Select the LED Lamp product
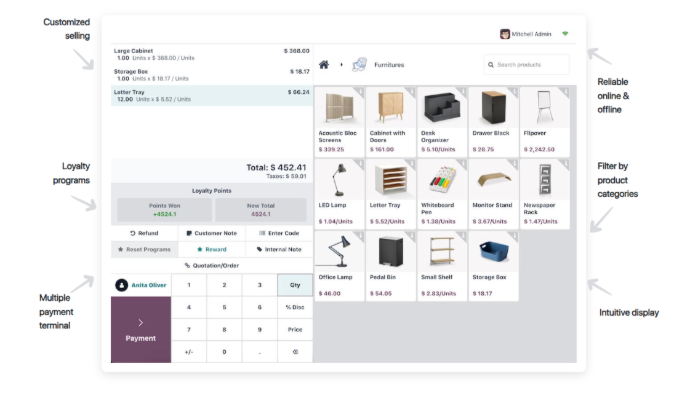The image size is (690, 395). pos(339,194)
